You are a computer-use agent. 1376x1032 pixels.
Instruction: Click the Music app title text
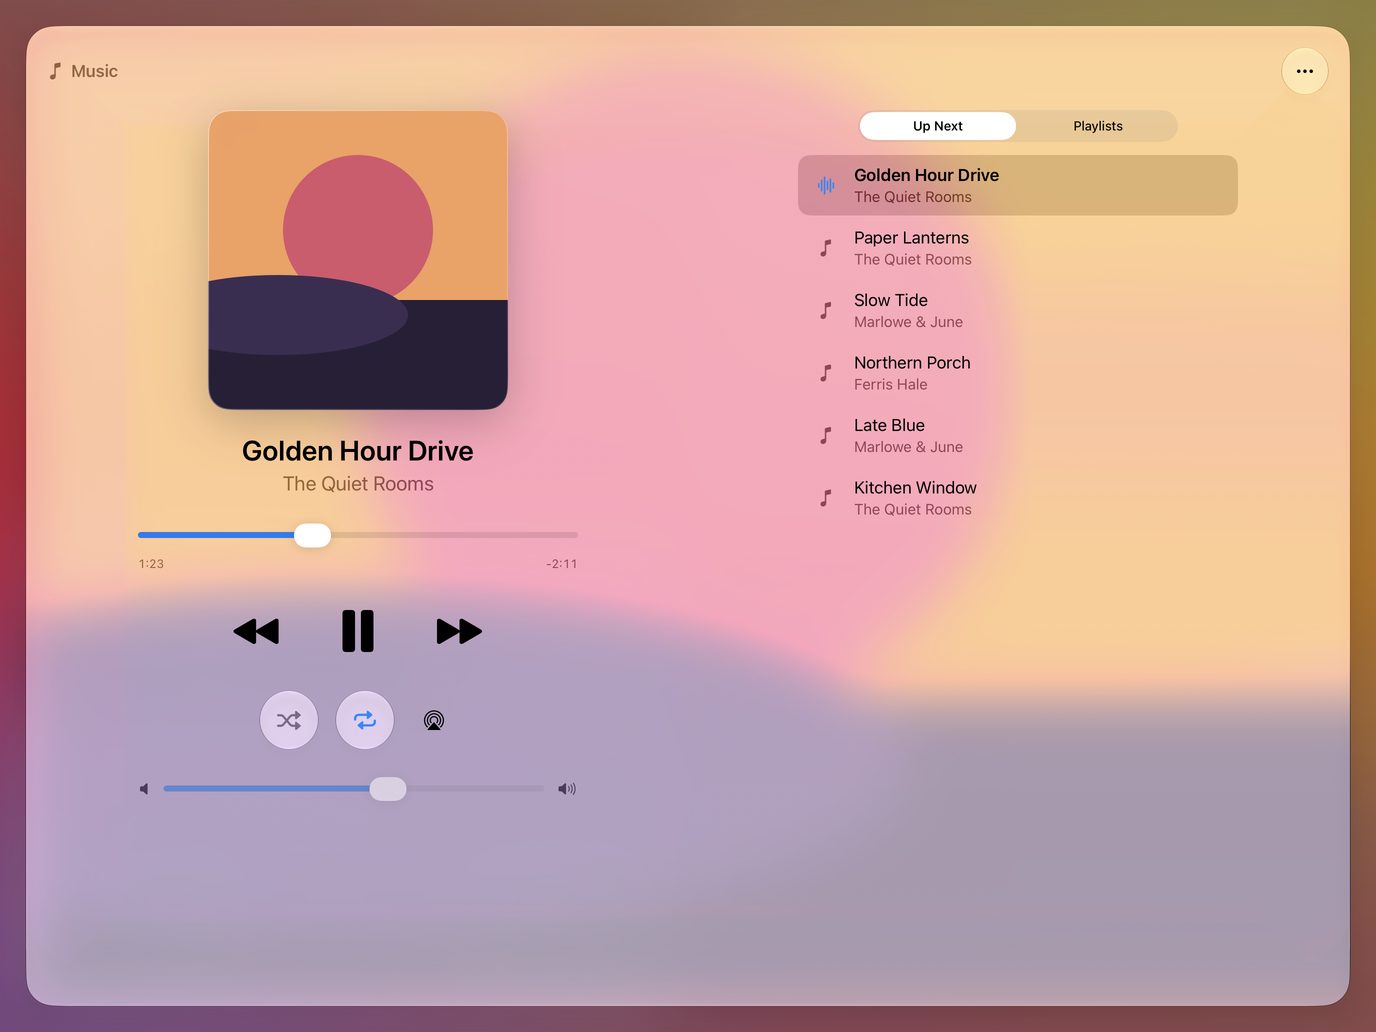coord(95,71)
